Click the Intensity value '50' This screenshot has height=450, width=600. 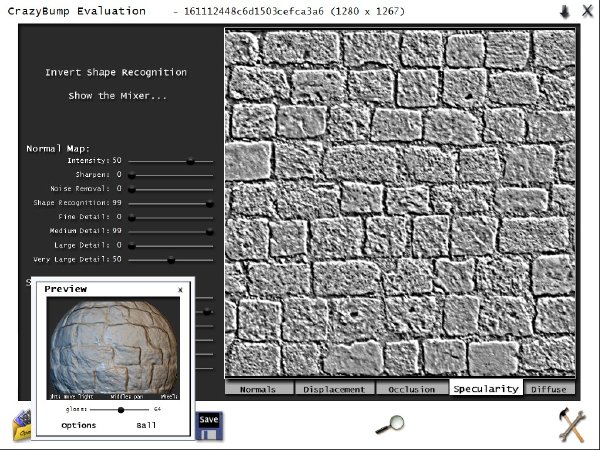pos(117,160)
